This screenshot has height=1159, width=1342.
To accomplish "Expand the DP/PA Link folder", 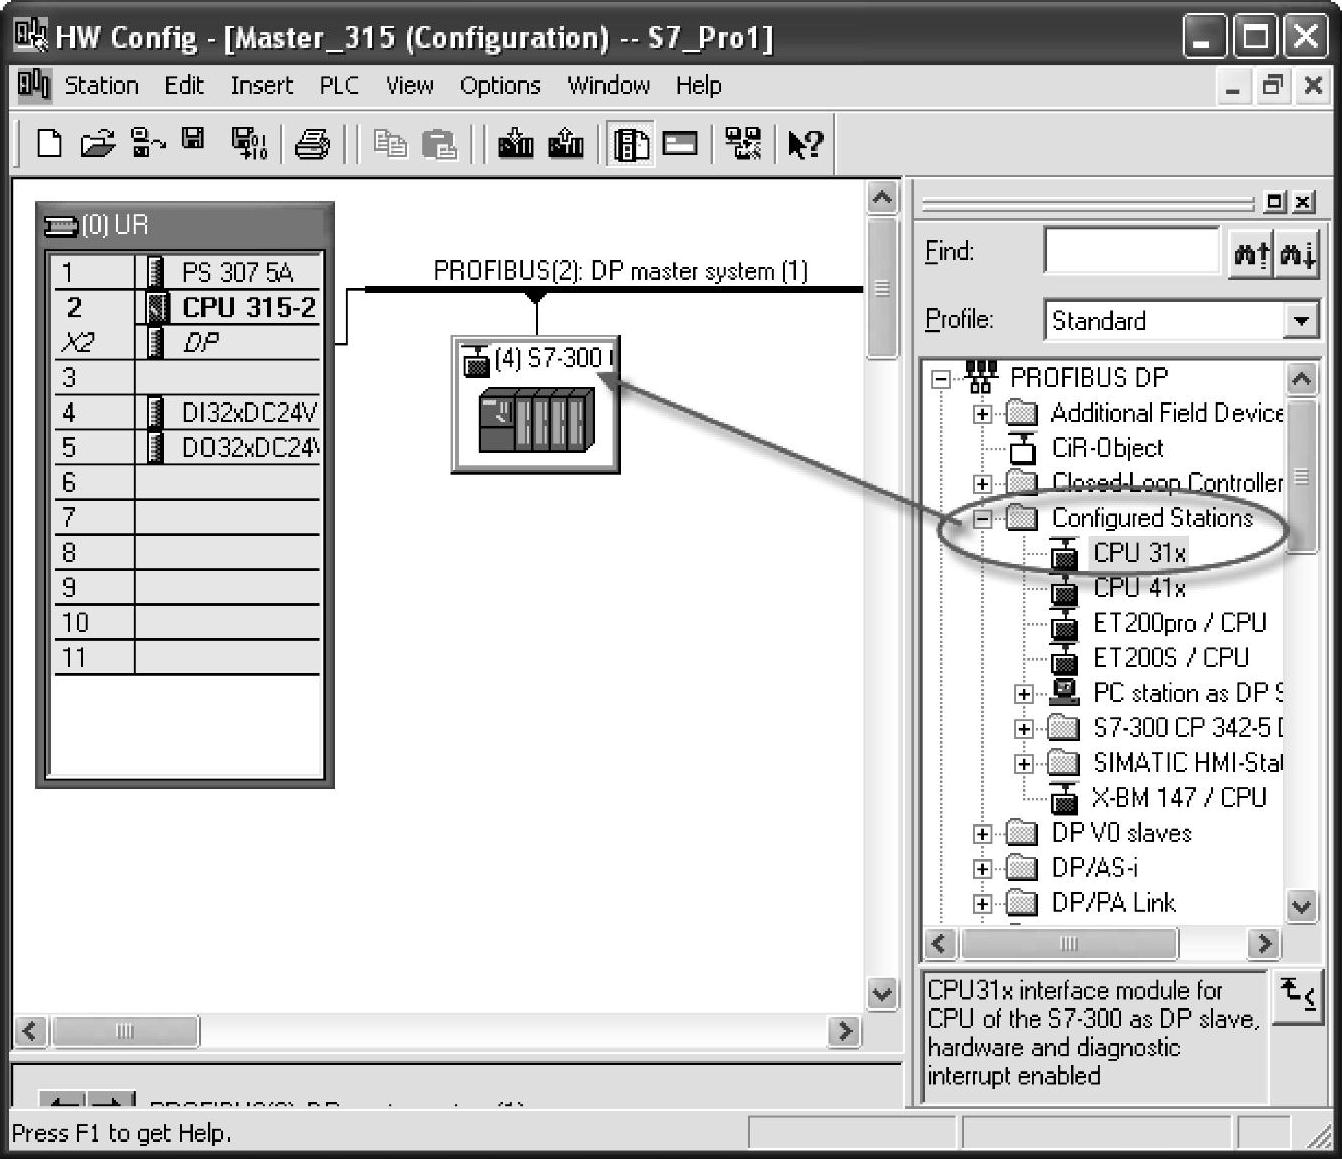I will pyautogui.click(x=982, y=904).
